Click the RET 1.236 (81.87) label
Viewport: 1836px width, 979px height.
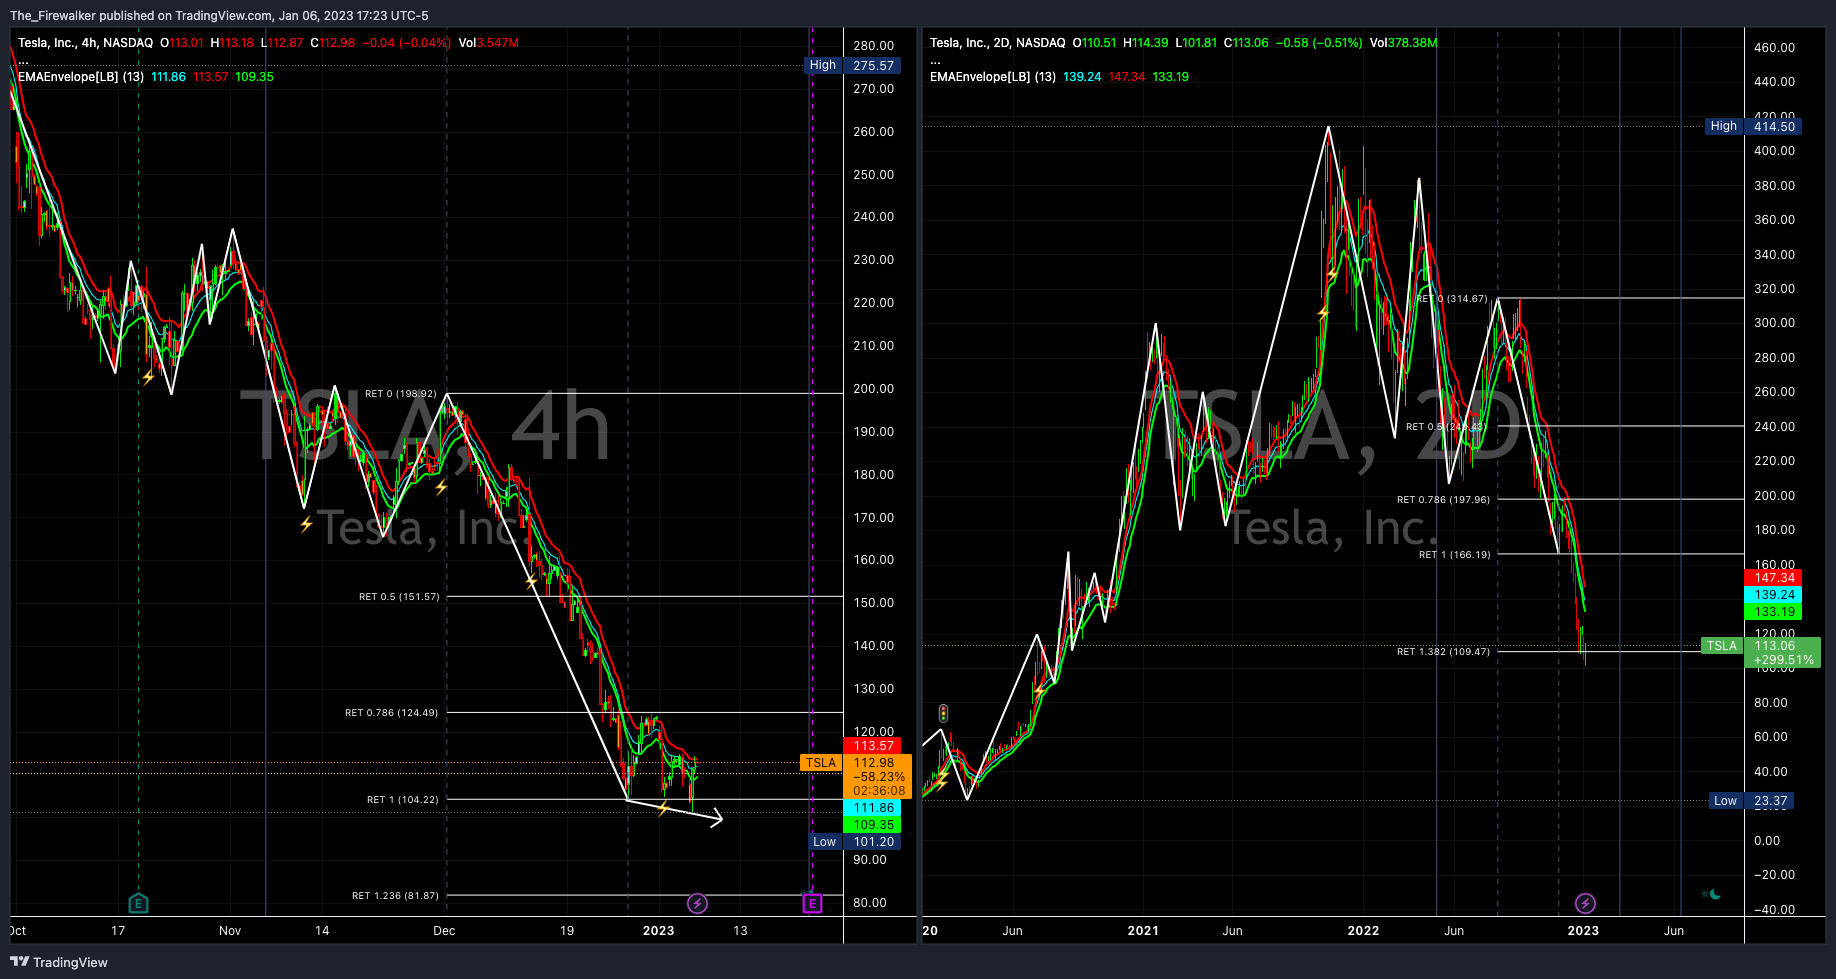tap(395, 896)
